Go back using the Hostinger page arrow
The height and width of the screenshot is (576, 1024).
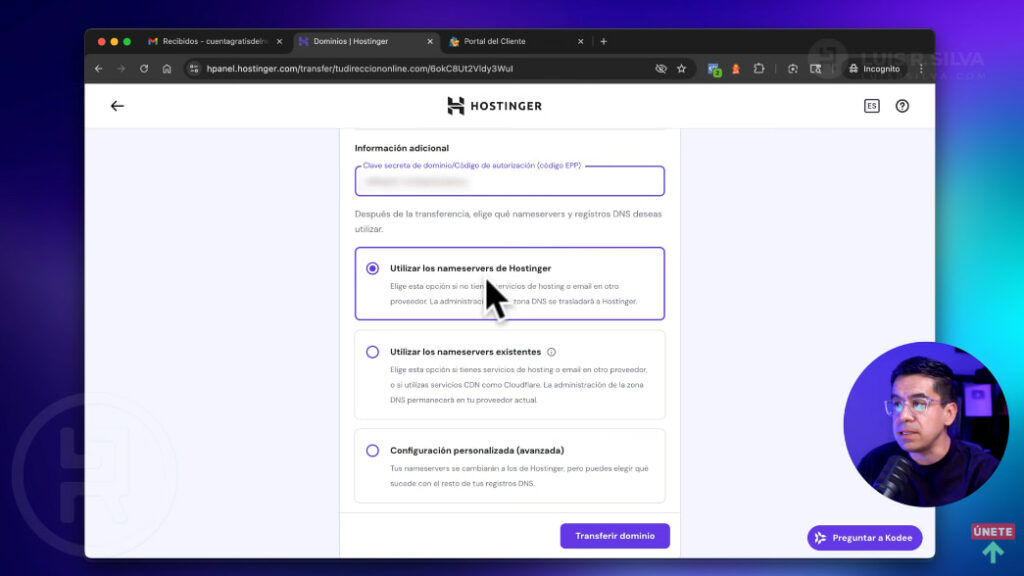pyautogui.click(x=117, y=106)
